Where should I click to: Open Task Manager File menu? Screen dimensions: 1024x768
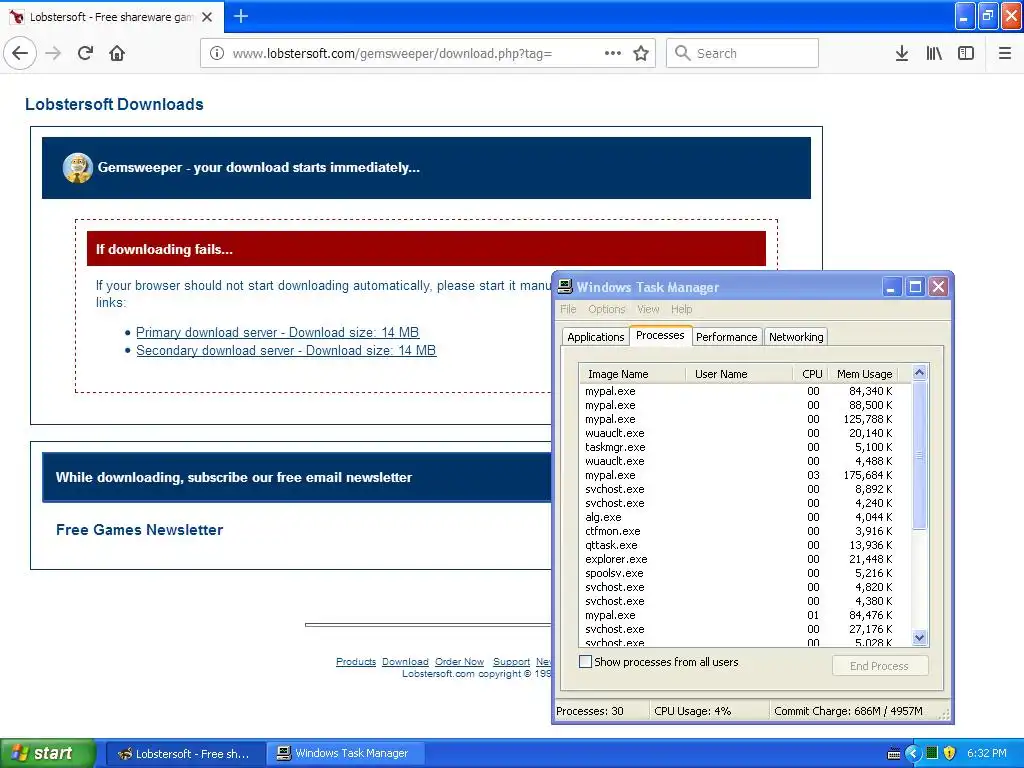[568, 309]
